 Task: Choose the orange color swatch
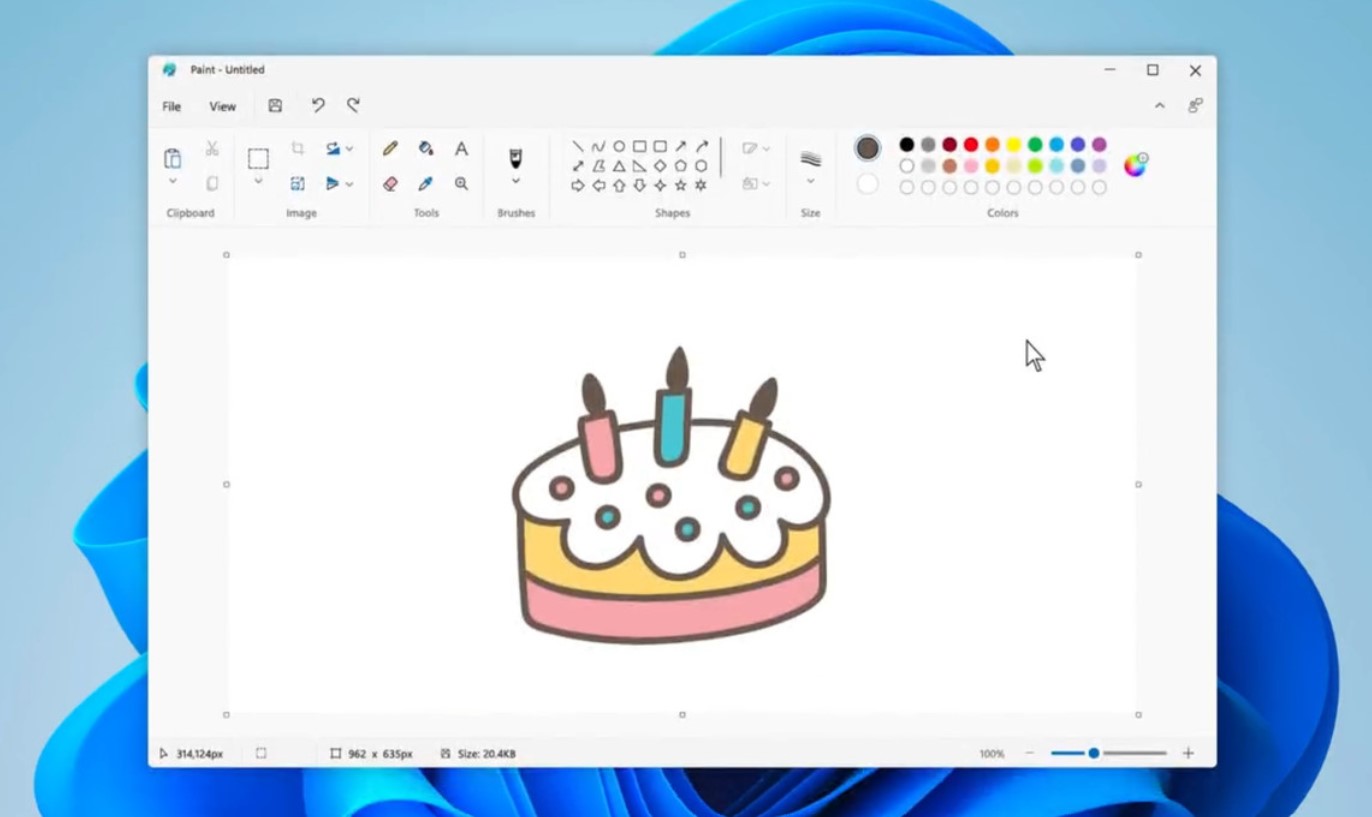(992, 145)
